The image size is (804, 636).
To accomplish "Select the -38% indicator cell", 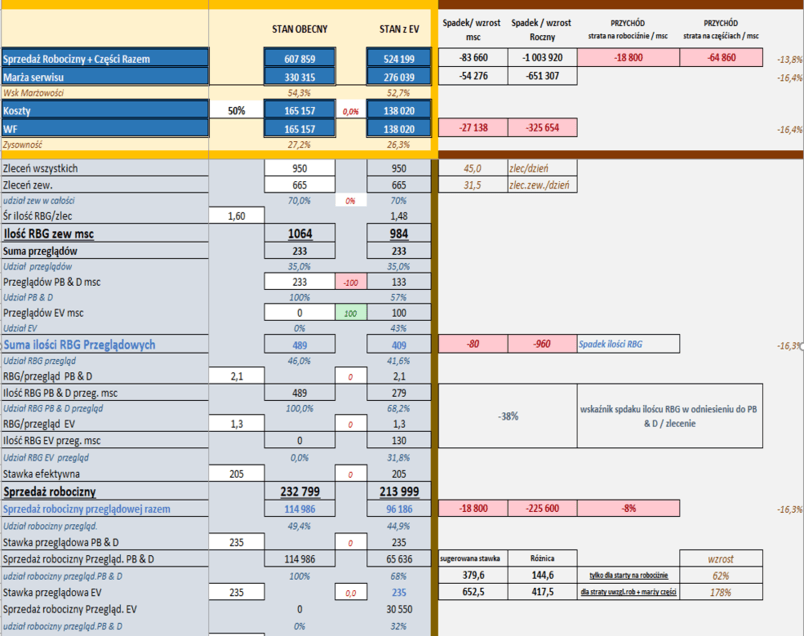I will click(508, 416).
